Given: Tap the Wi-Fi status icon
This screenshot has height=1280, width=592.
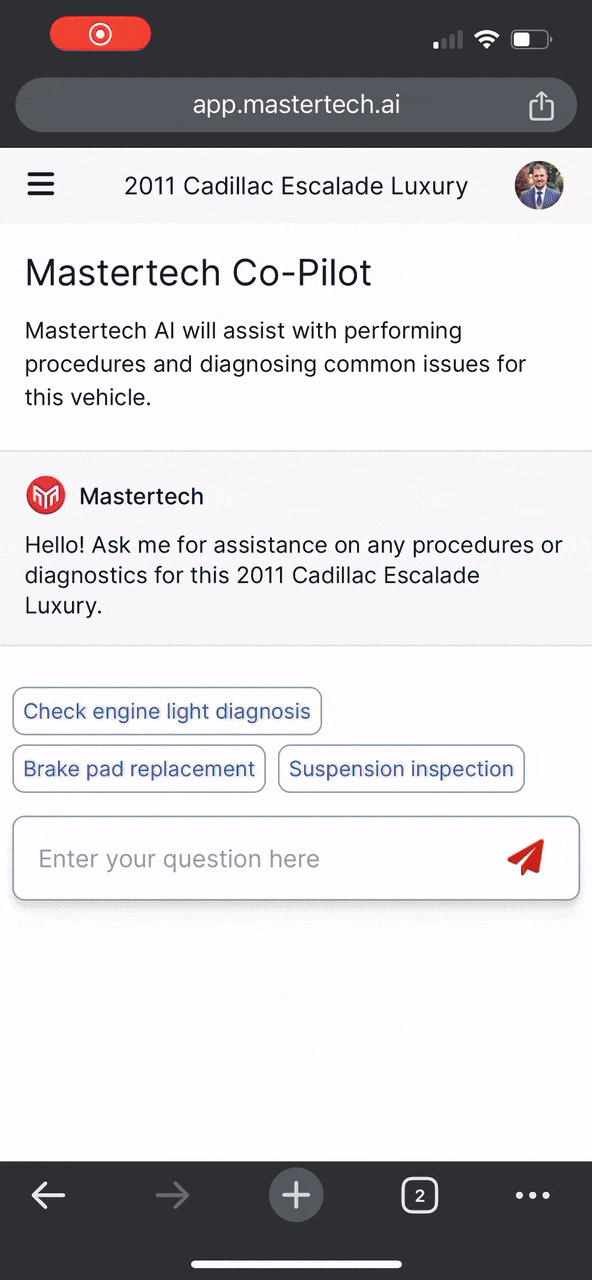Looking at the screenshot, I should (x=487, y=40).
